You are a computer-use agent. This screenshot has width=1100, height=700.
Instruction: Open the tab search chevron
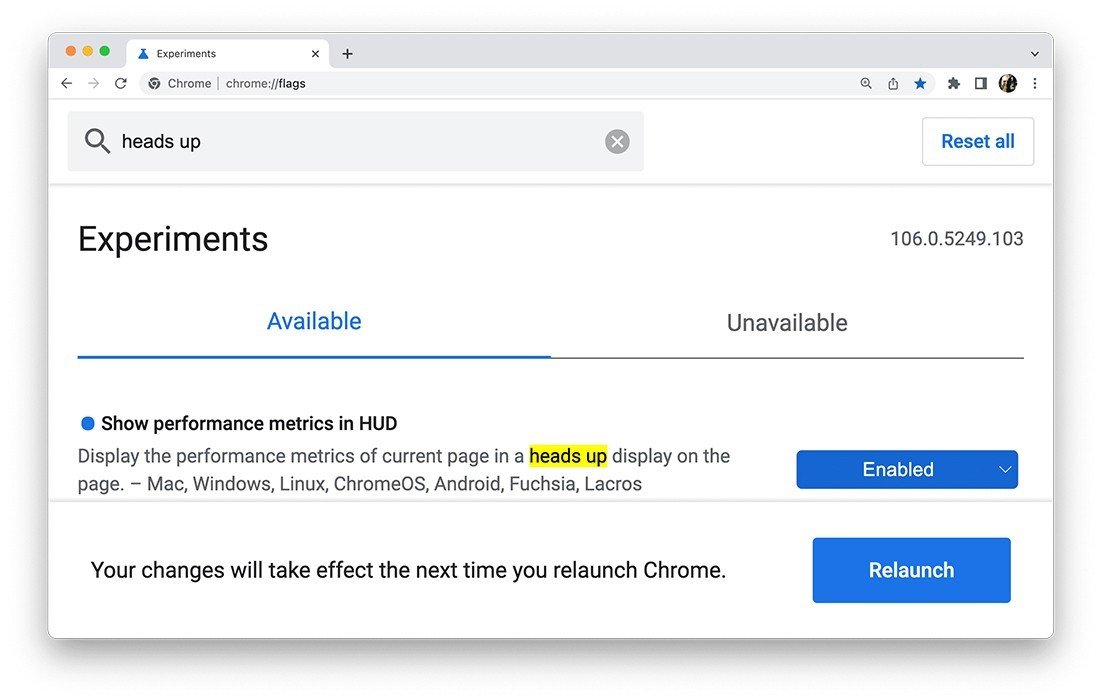[x=1035, y=54]
